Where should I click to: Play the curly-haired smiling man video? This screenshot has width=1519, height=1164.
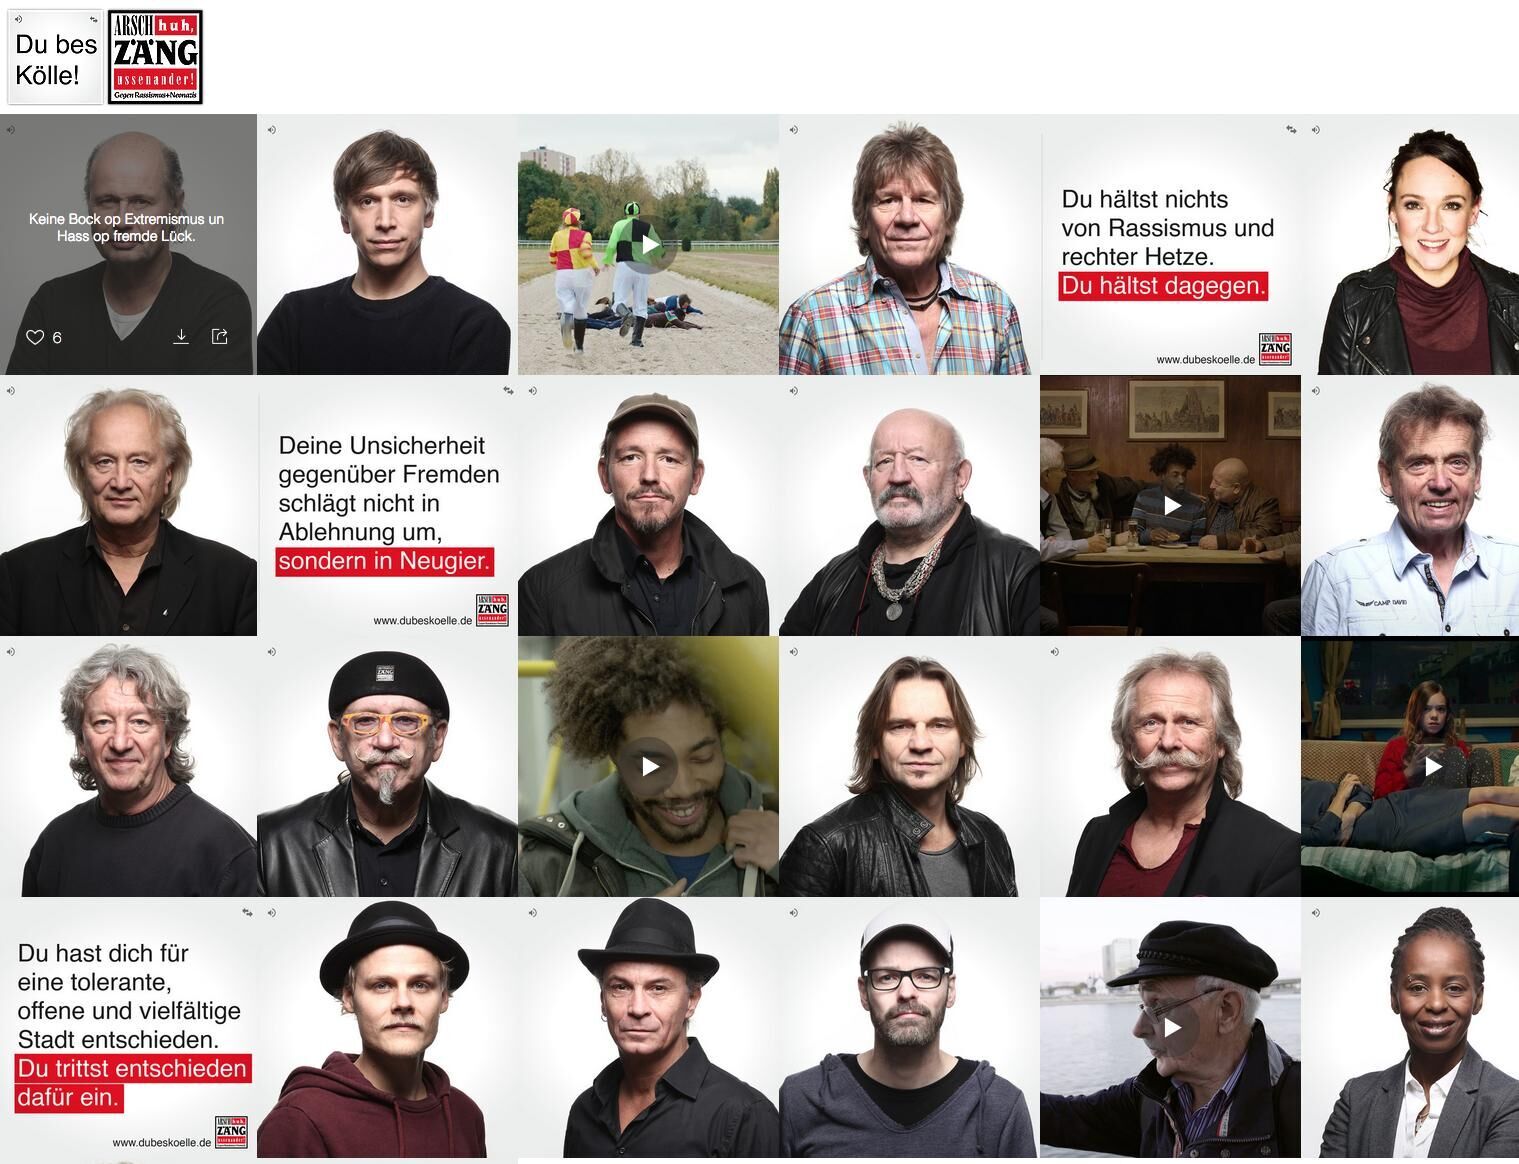coord(649,766)
